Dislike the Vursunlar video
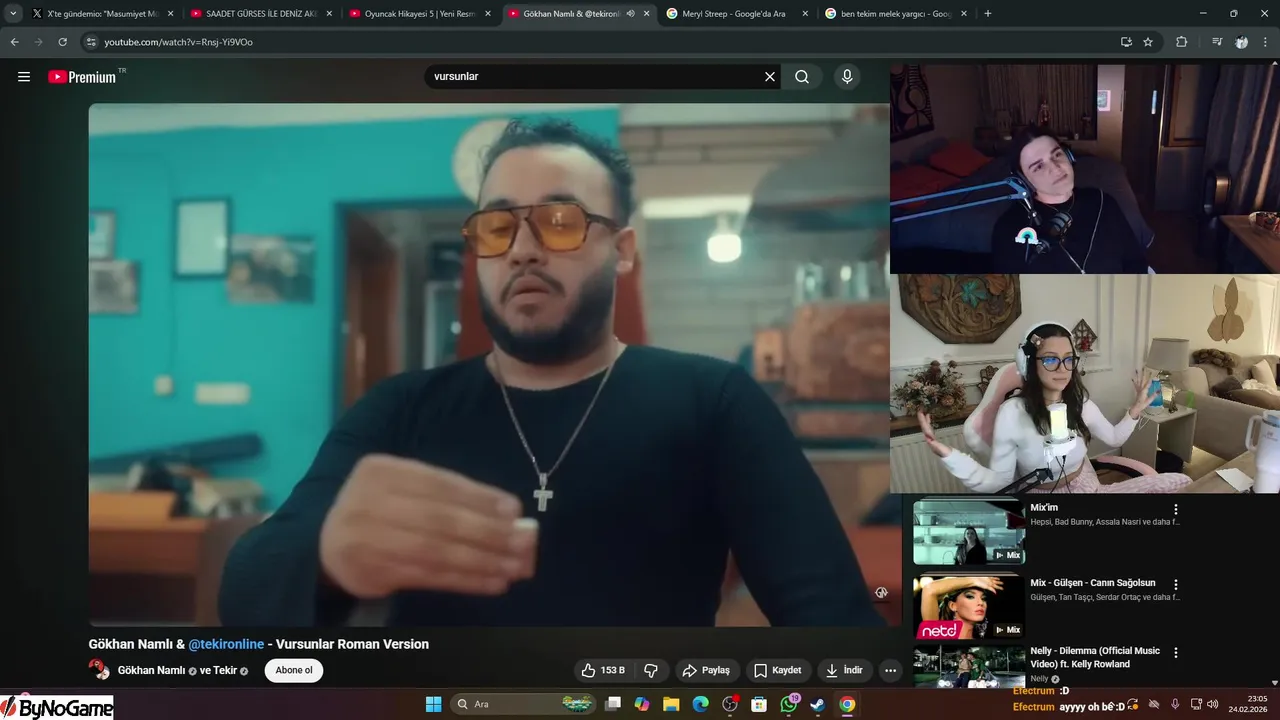This screenshot has height=720, width=1280. 651,670
